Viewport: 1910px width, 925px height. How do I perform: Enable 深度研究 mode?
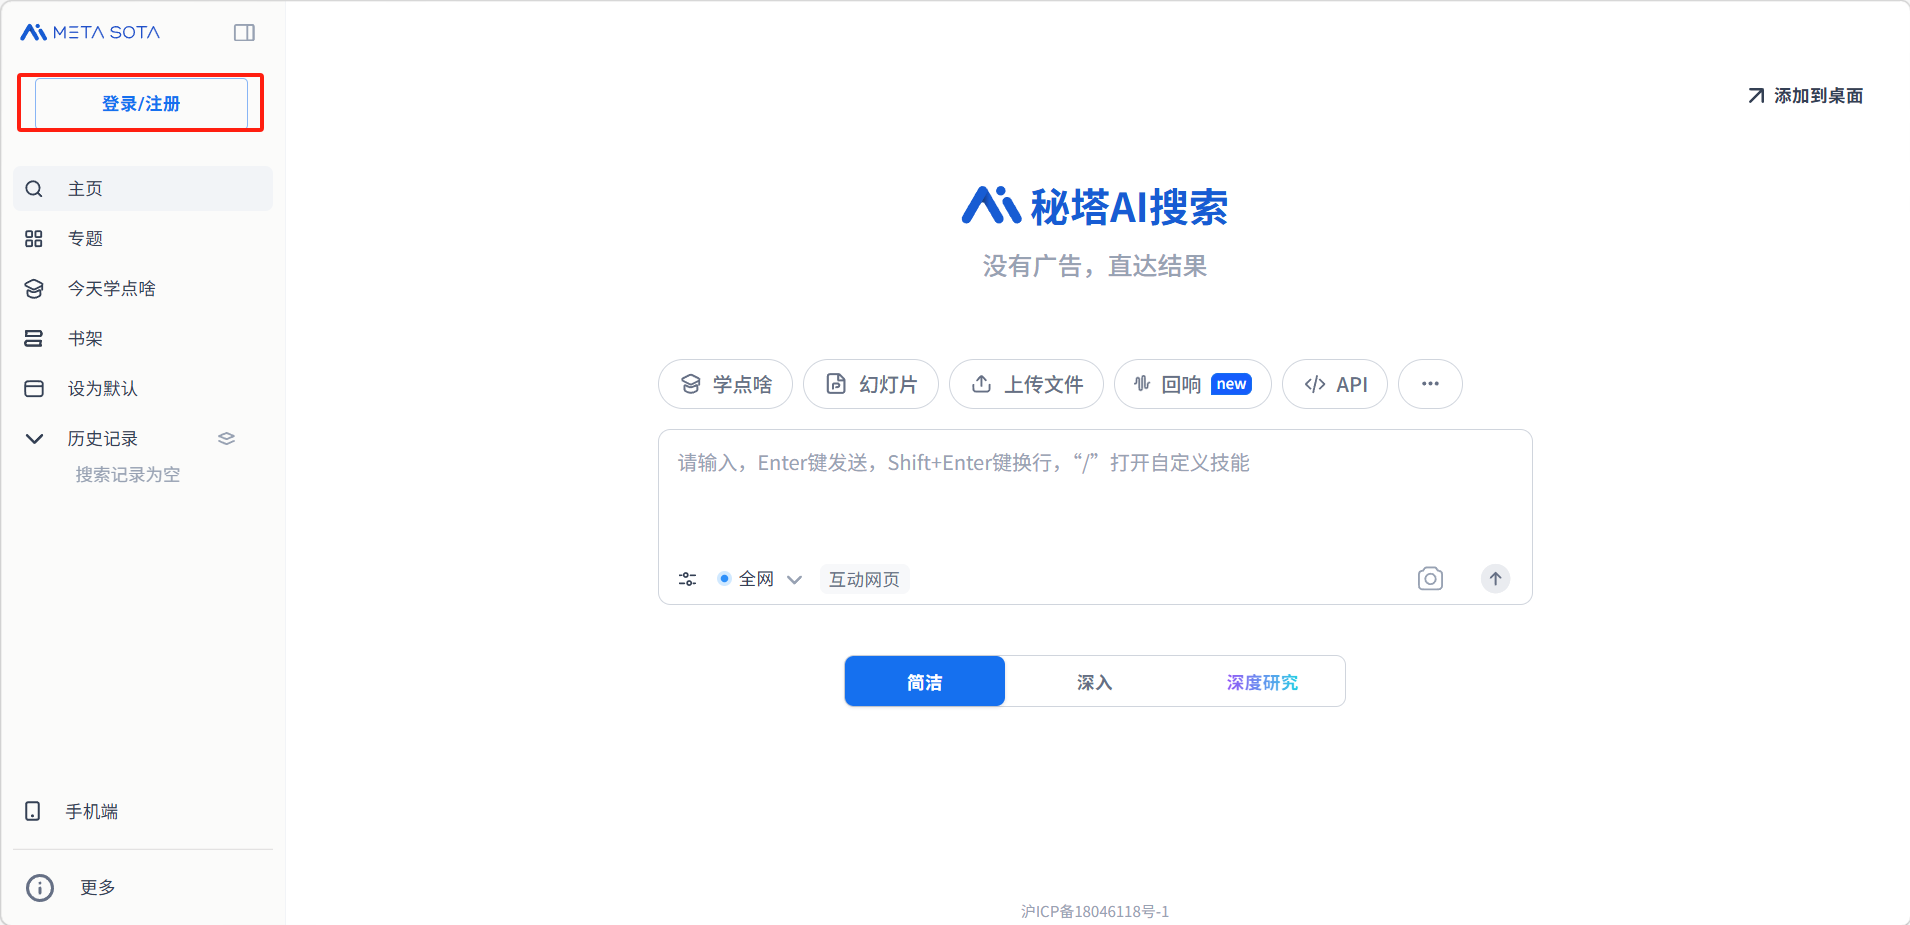pyautogui.click(x=1262, y=682)
